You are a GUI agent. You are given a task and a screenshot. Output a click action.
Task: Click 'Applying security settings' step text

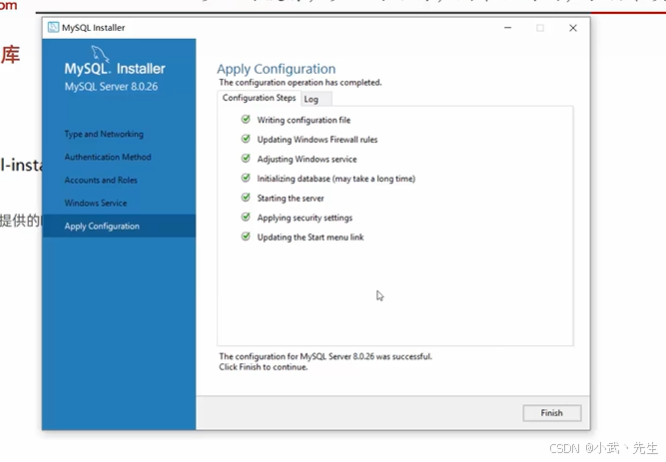[x=305, y=218]
